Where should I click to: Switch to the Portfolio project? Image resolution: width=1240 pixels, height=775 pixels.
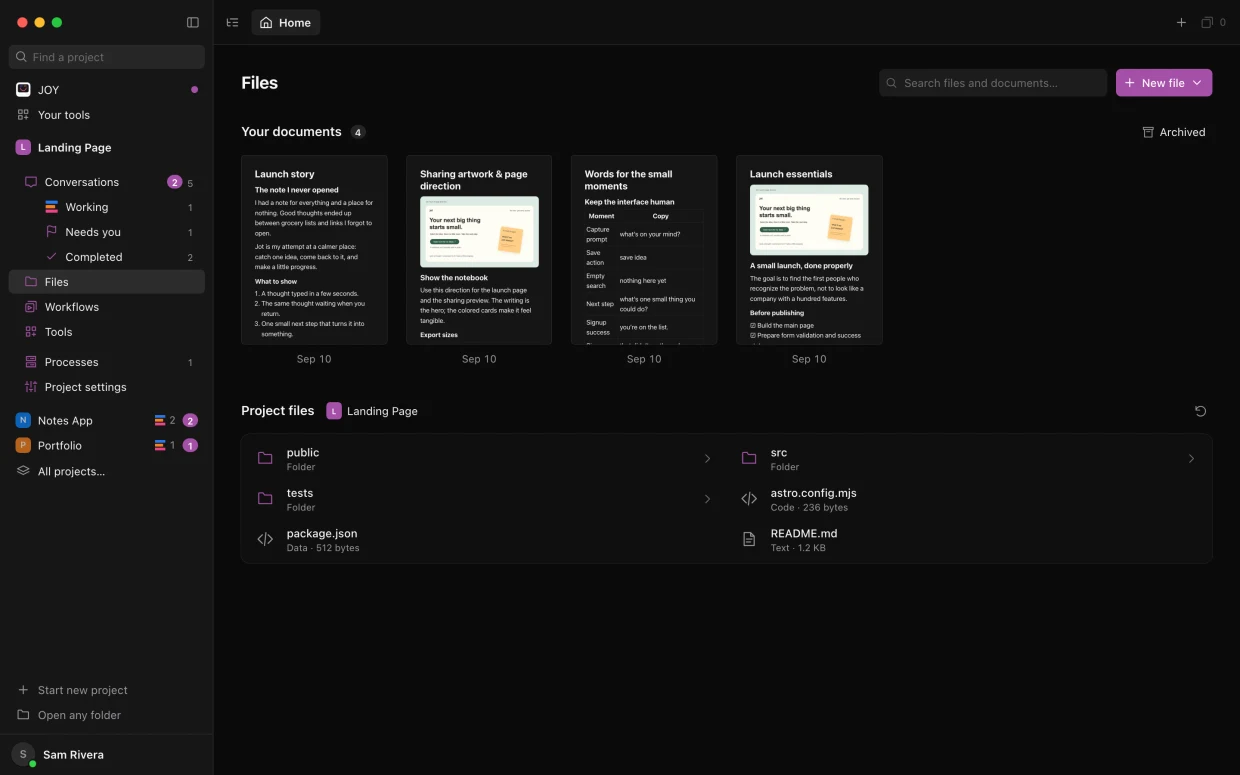107,446
